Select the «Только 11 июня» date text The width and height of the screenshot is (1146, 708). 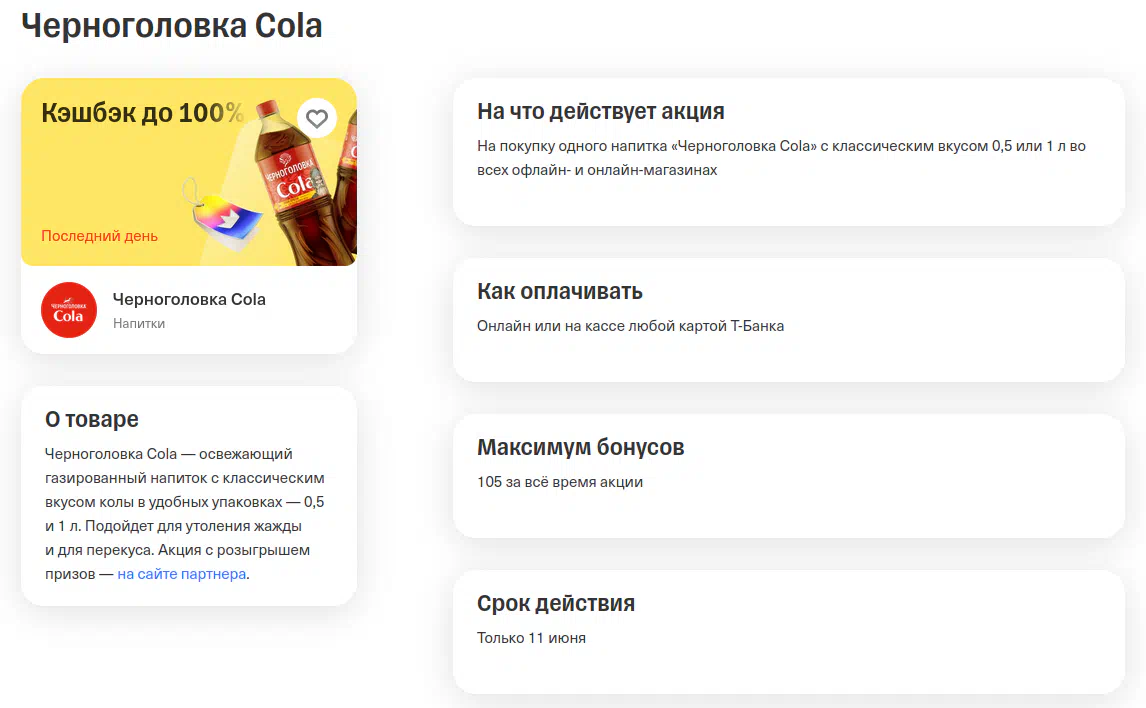pos(531,638)
